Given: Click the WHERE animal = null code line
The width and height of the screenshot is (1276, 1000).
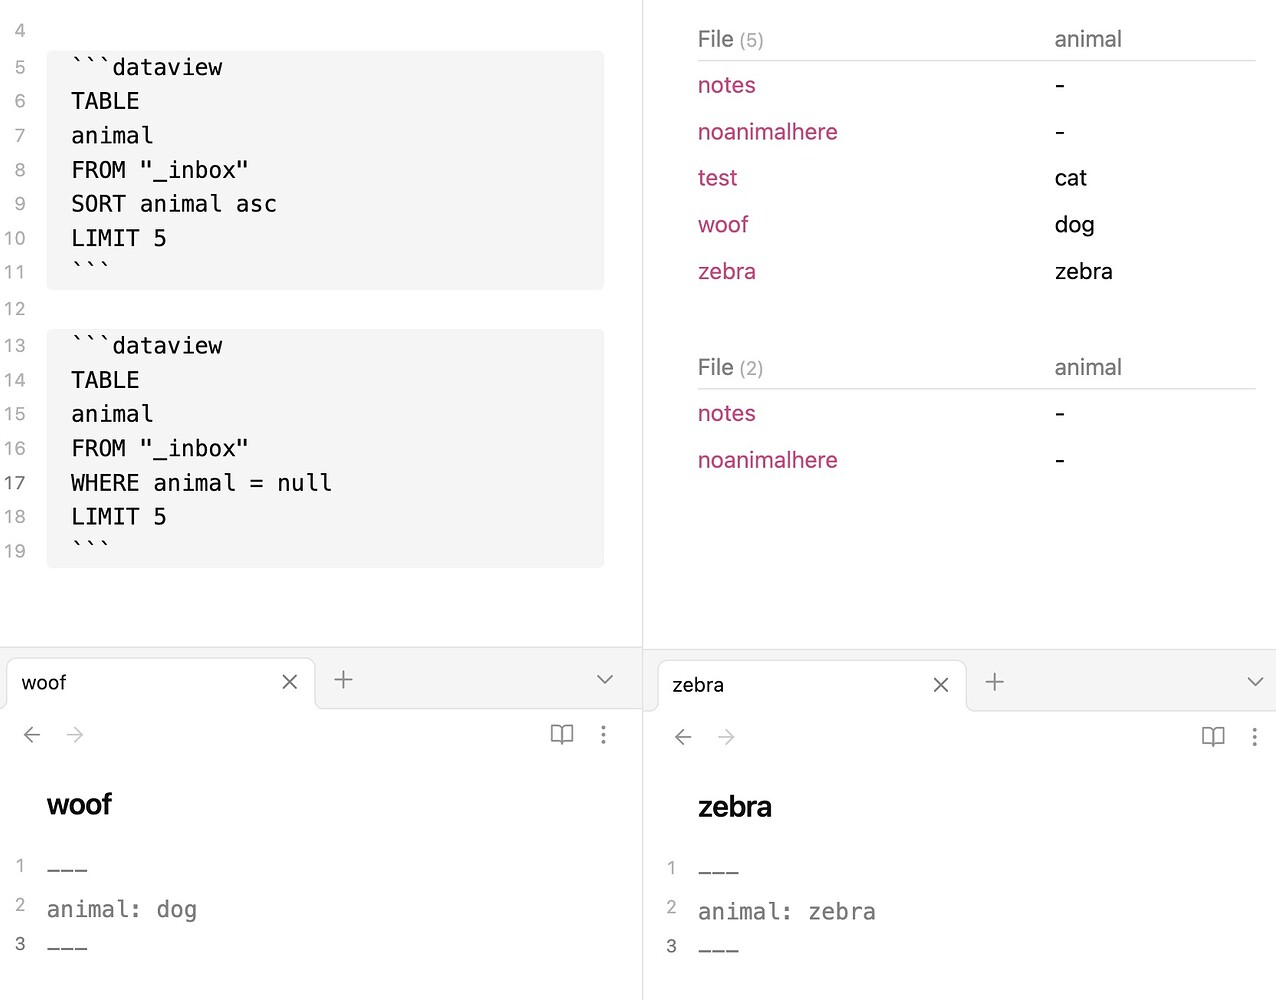Looking at the screenshot, I should (x=201, y=483).
